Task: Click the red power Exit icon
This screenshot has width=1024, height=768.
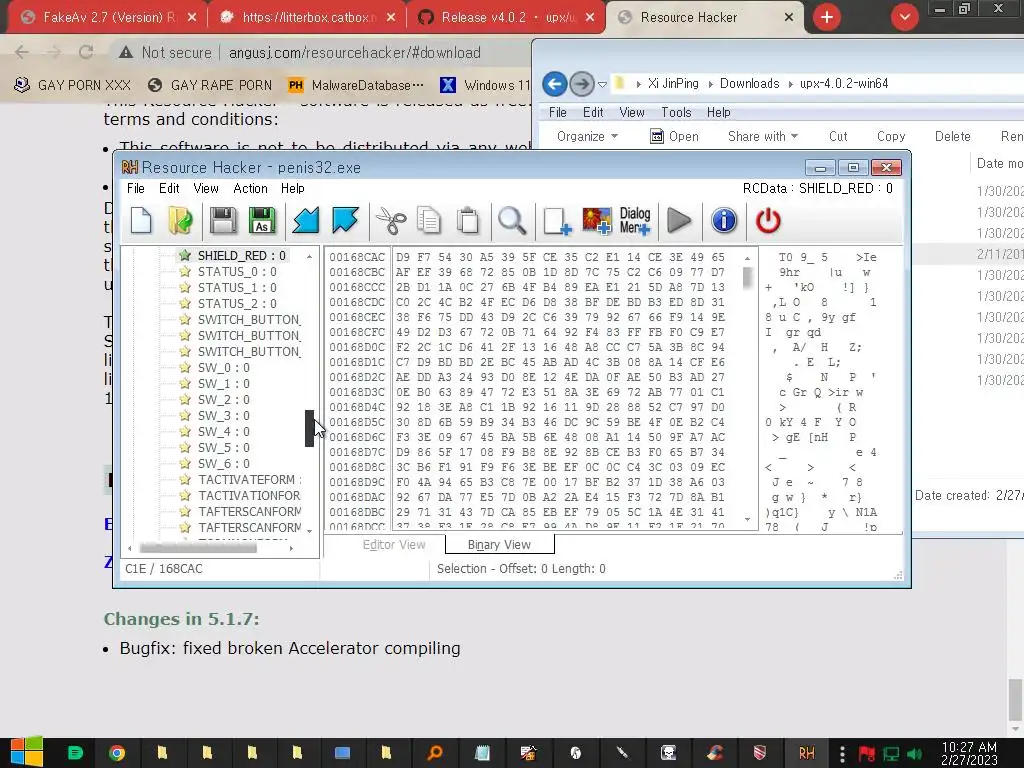Action: click(768, 221)
